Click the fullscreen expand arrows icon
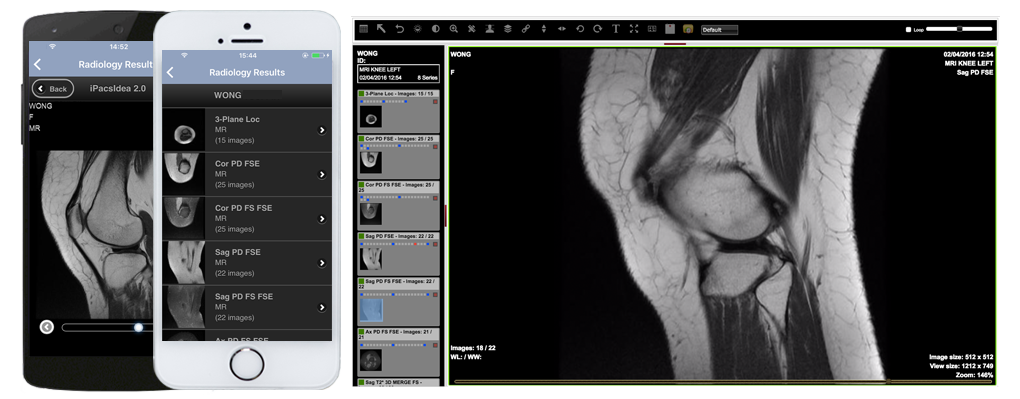Screen dimensions: 1020x399 click(x=634, y=29)
